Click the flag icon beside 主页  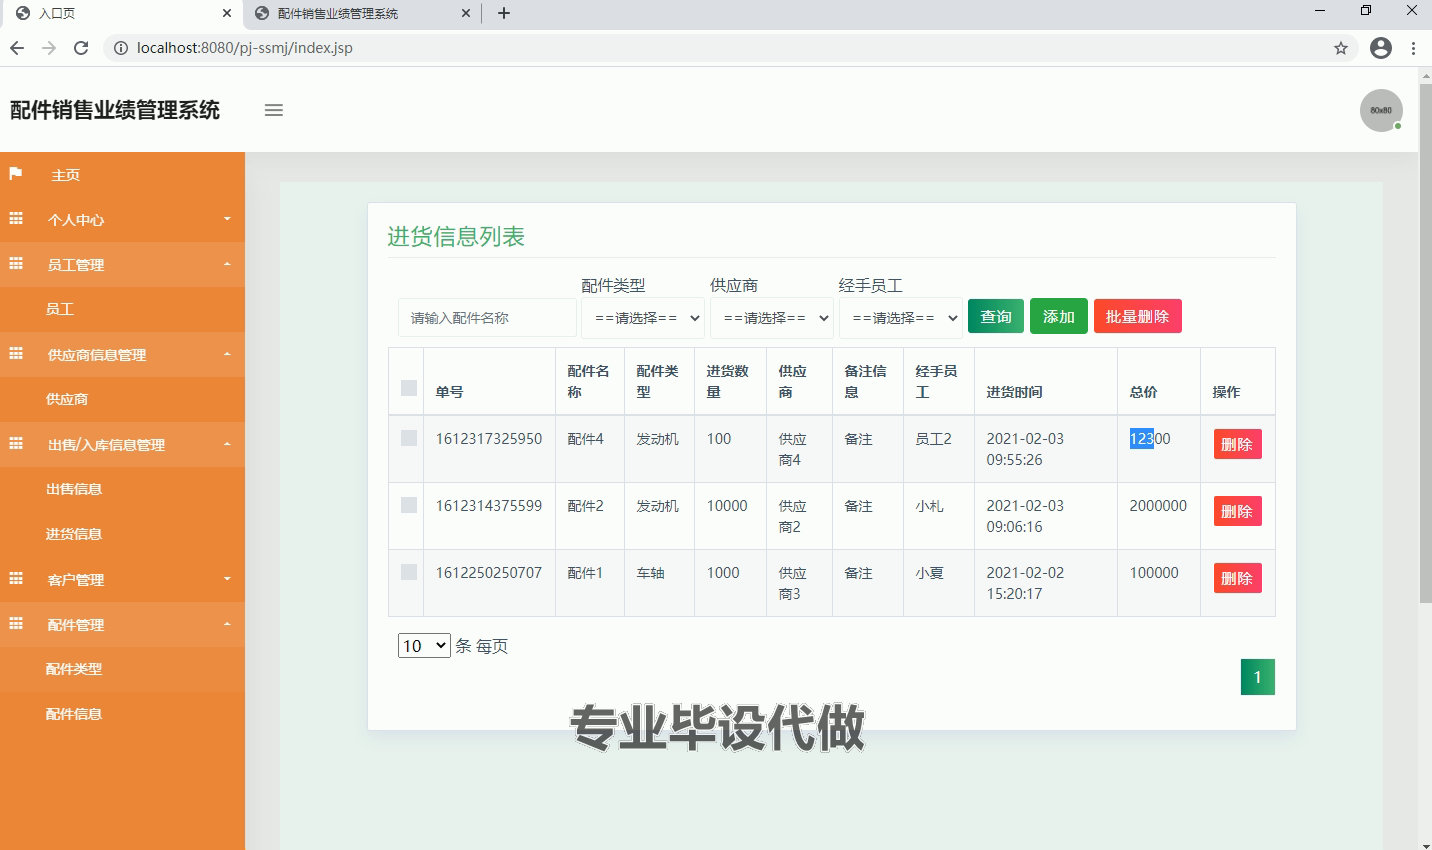16,174
